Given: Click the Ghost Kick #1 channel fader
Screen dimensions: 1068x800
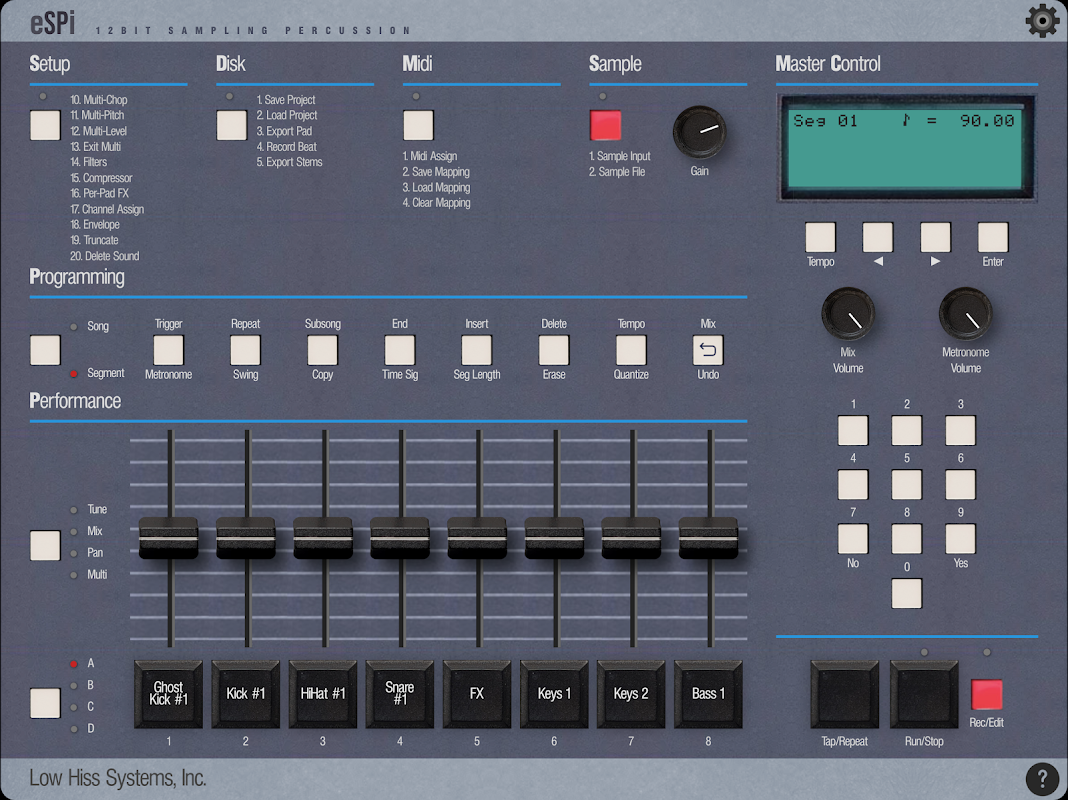Looking at the screenshot, I should click(168, 538).
